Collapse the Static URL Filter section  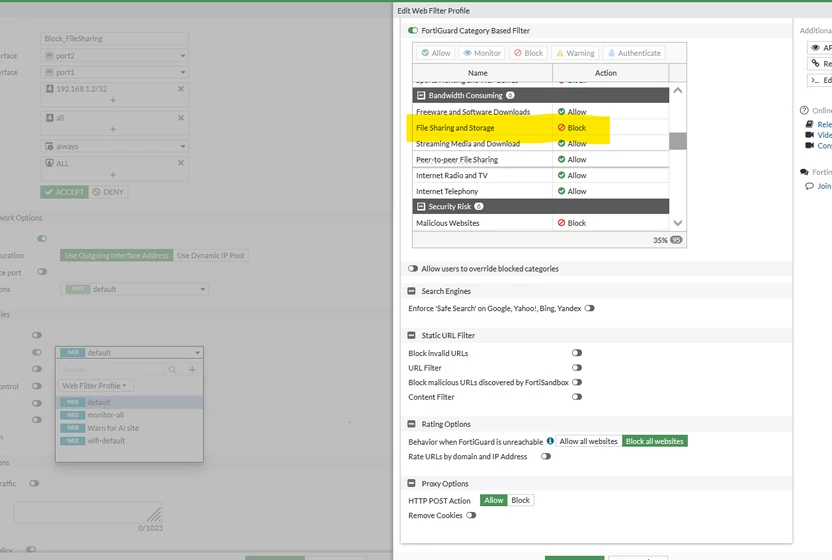point(411,335)
